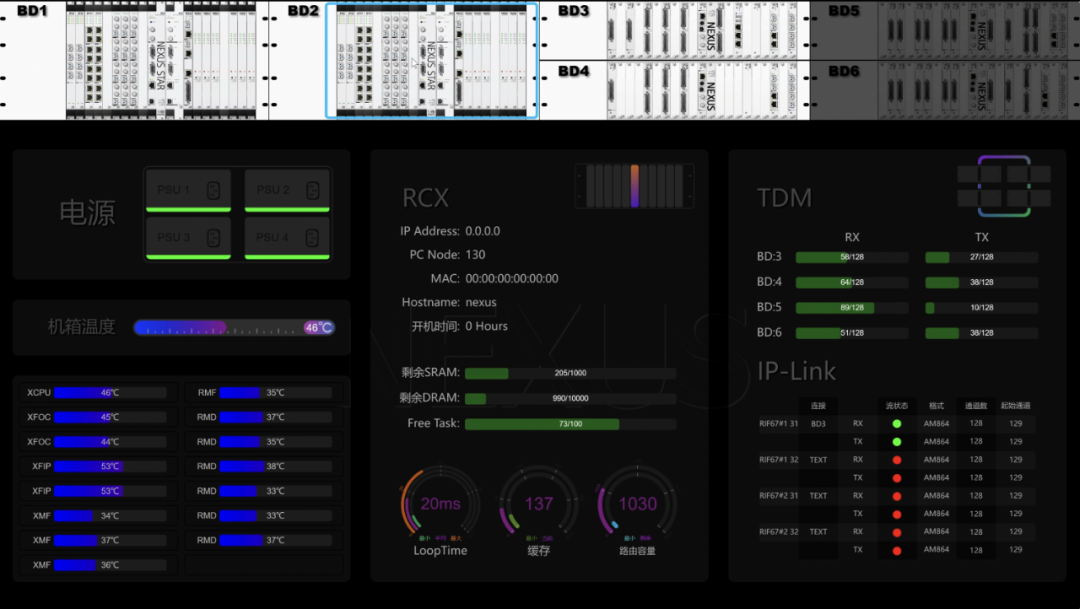The width and height of the screenshot is (1080, 609).
Task: Click the PSU 2 power module icon
Action: (x=287, y=189)
